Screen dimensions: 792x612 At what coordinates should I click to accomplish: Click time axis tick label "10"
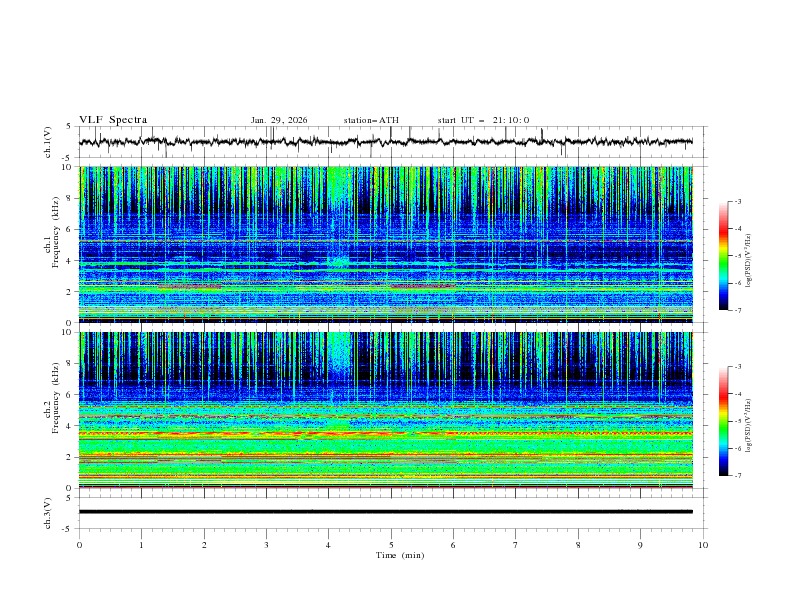point(703,545)
